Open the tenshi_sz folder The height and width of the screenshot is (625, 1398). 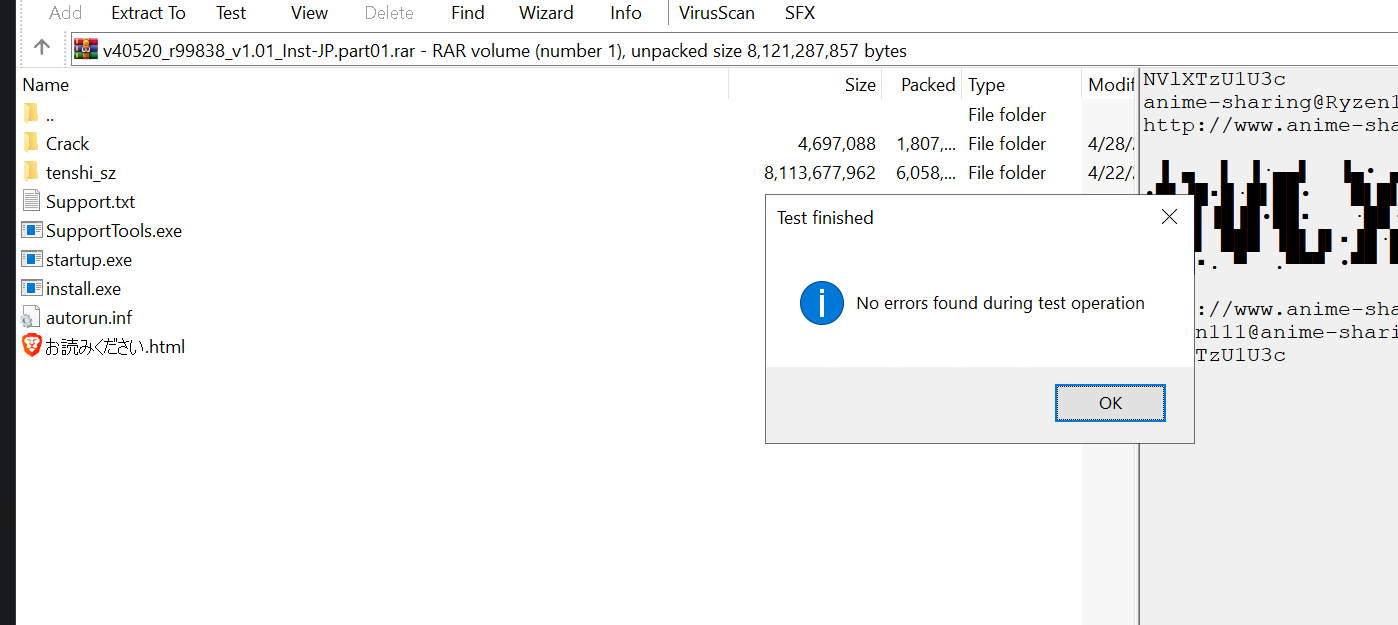pos(84,172)
